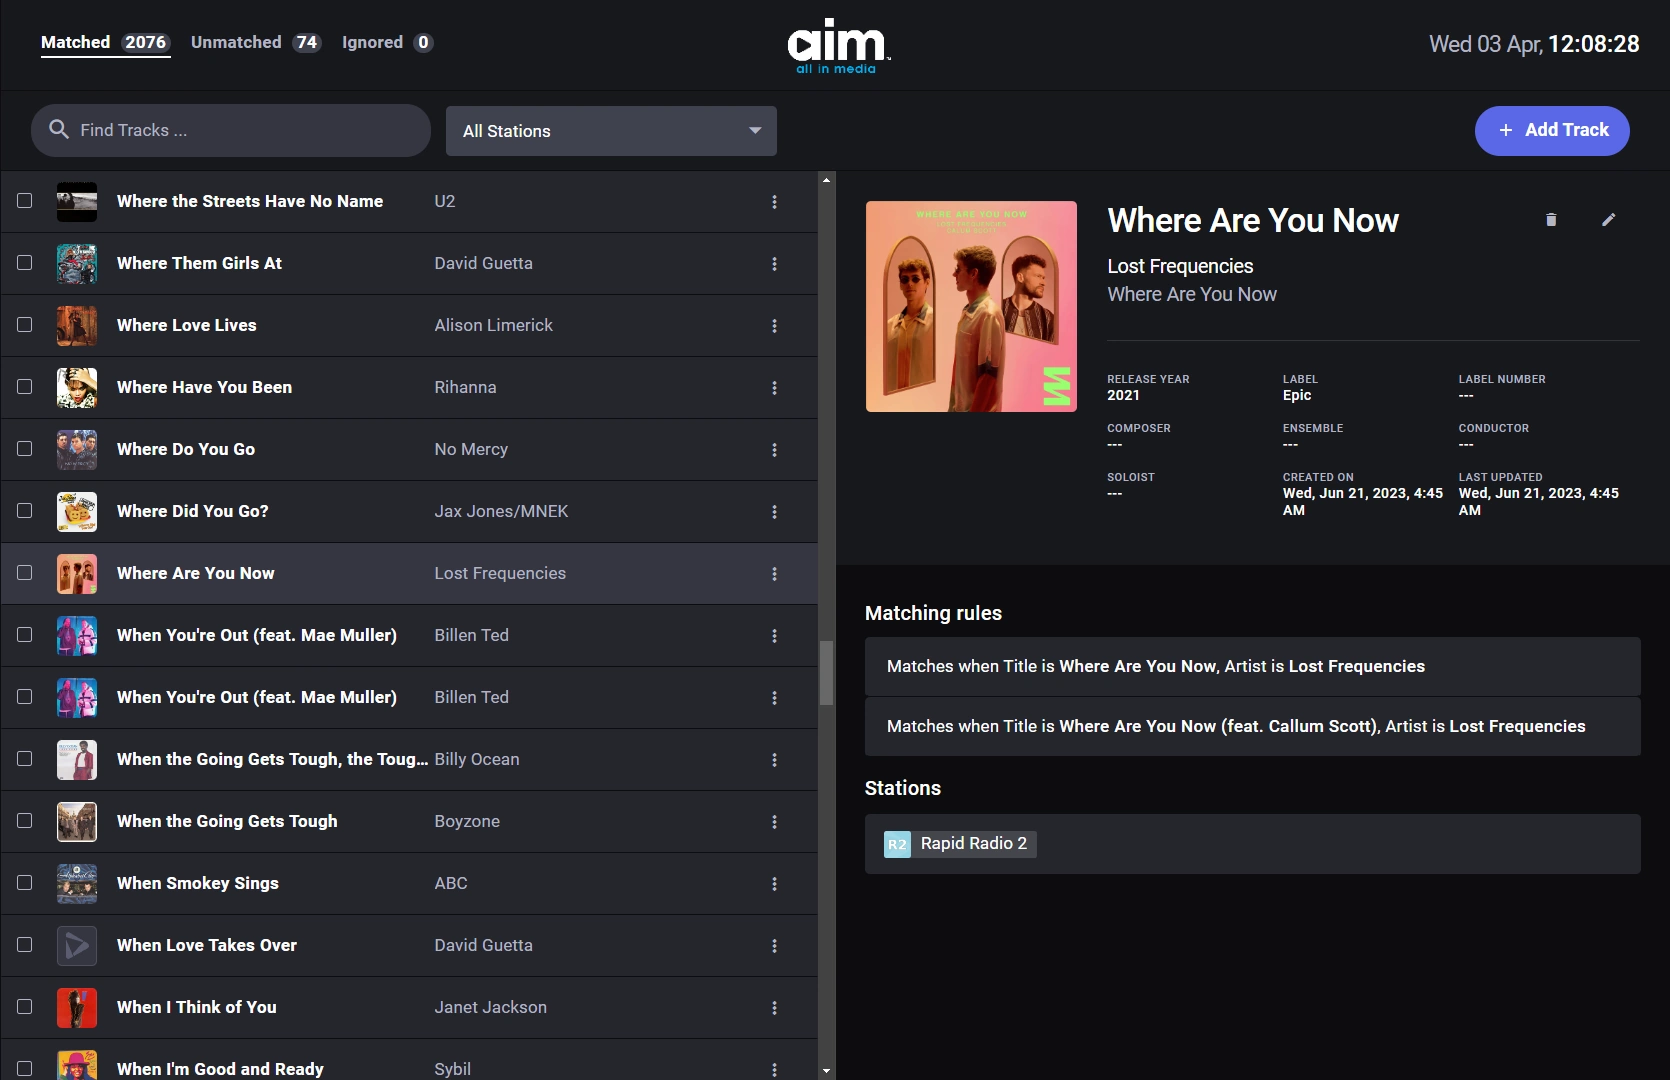Open the Rapid Radio 2 station chip
This screenshot has height=1080, width=1670.
point(960,844)
